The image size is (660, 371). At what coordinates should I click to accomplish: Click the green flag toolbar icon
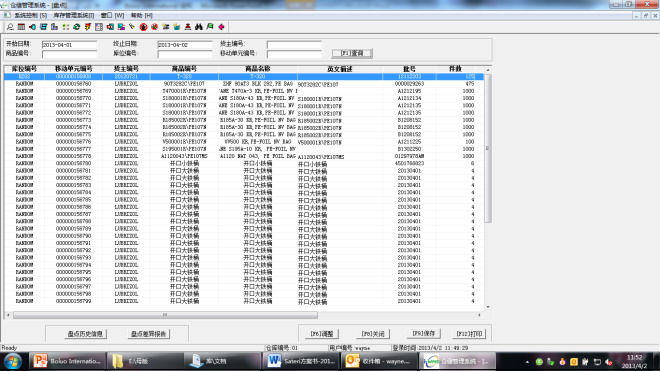[210, 27]
